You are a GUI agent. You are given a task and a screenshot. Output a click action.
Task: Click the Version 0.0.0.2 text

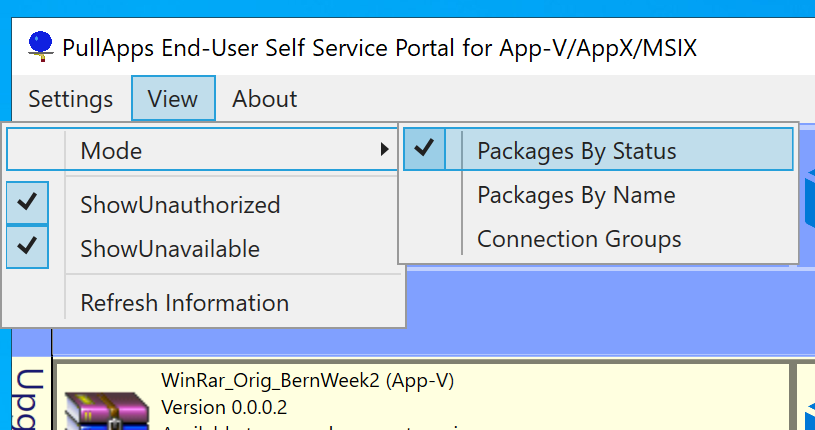click(x=224, y=408)
